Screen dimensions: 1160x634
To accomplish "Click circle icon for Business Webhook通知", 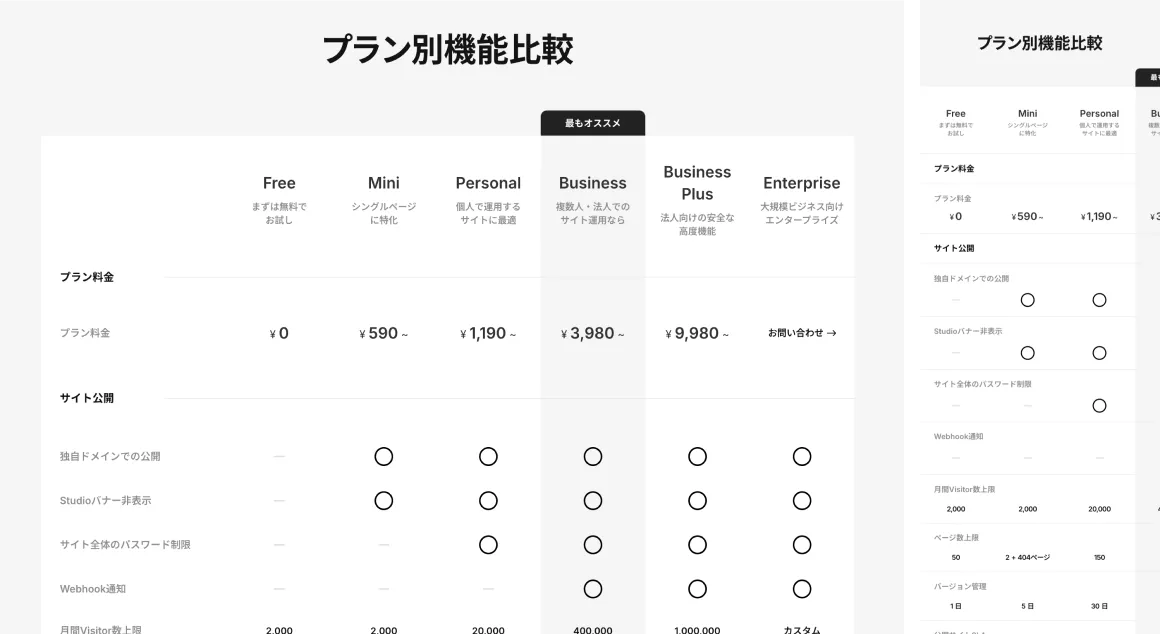I will (593, 589).
